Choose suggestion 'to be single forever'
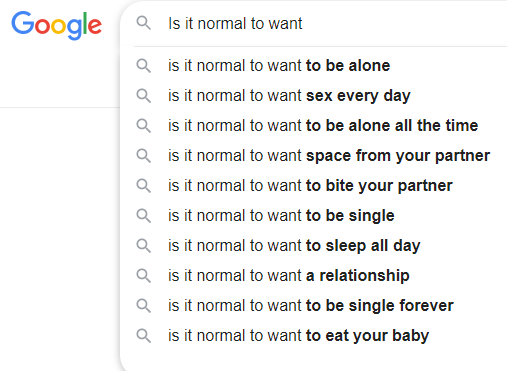The height and width of the screenshot is (371, 507). pos(314,306)
